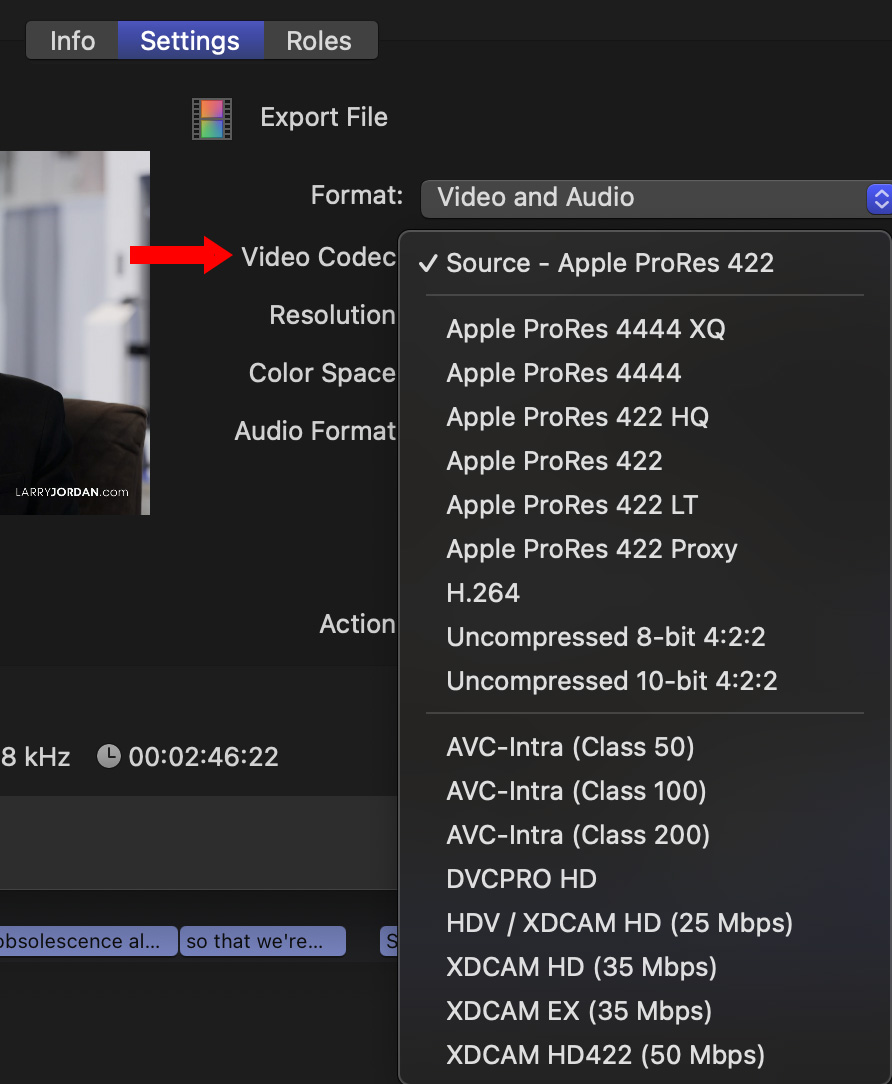This screenshot has width=892, height=1084.
Task: Select the 'so that we're...' caption clip
Action: click(x=262, y=941)
